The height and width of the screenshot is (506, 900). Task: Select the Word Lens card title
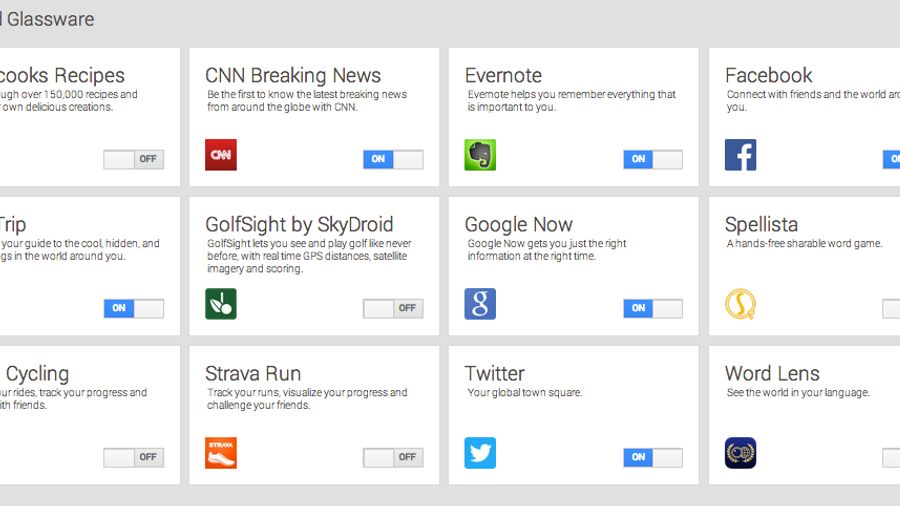(x=772, y=373)
